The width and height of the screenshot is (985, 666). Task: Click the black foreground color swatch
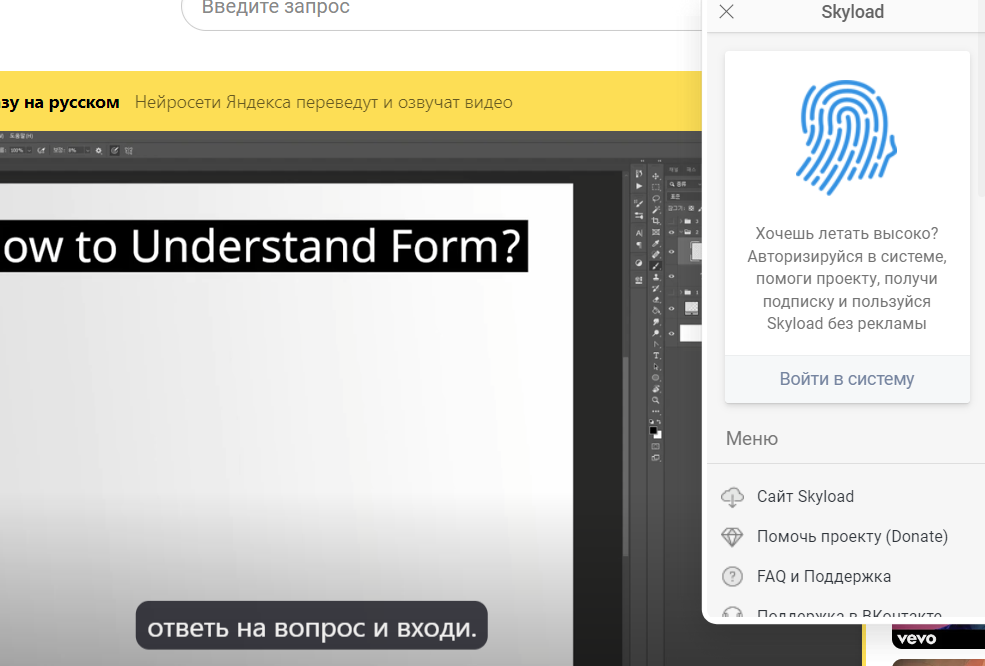[653, 430]
